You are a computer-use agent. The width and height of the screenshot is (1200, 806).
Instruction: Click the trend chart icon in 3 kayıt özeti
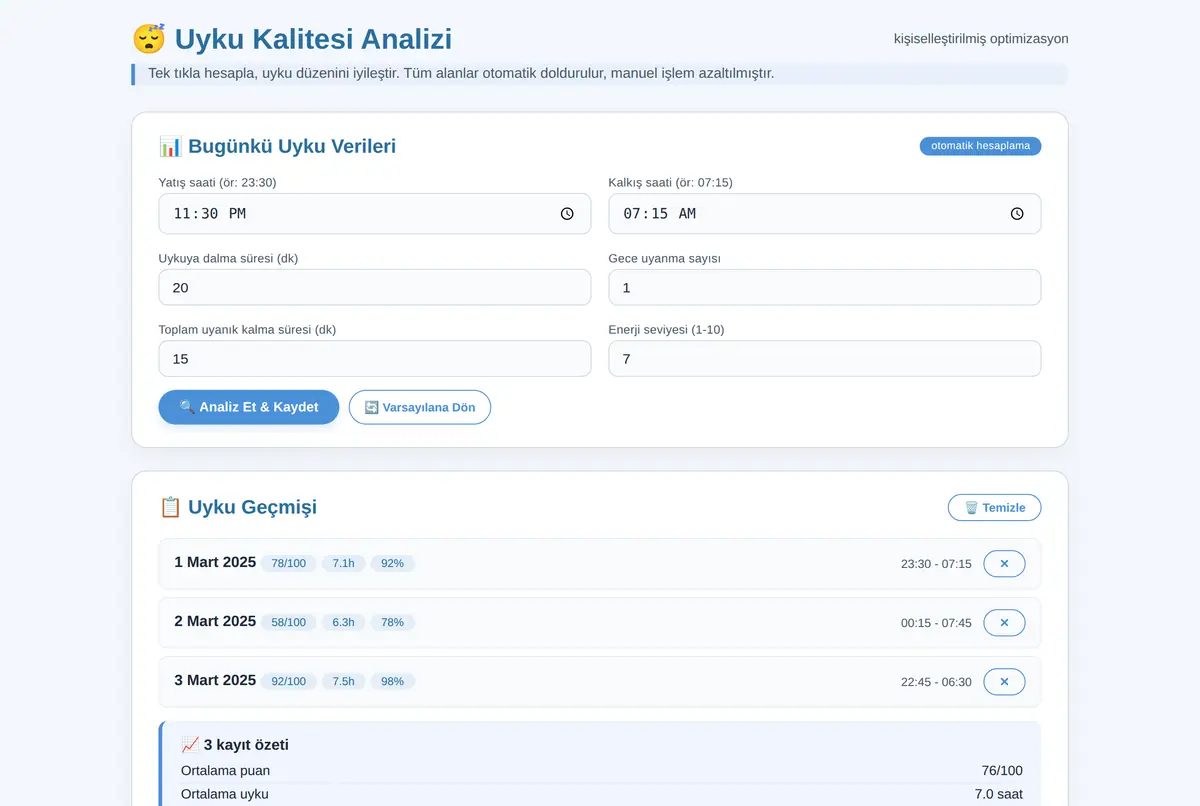pyautogui.click(x=190, y=745)
